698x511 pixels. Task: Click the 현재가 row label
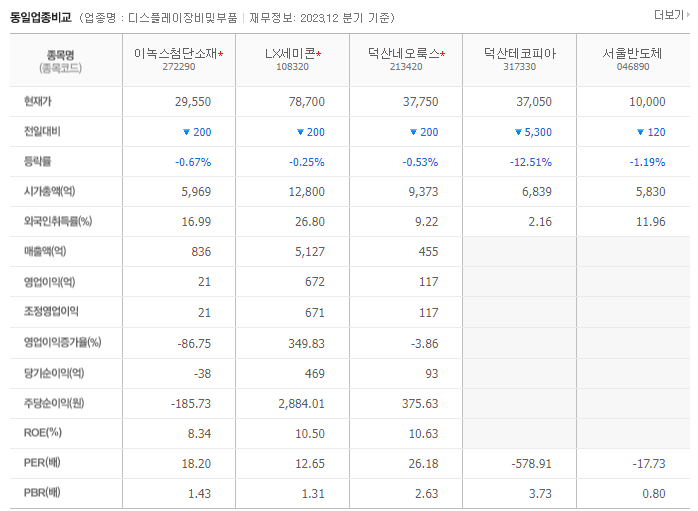[37, 101]
